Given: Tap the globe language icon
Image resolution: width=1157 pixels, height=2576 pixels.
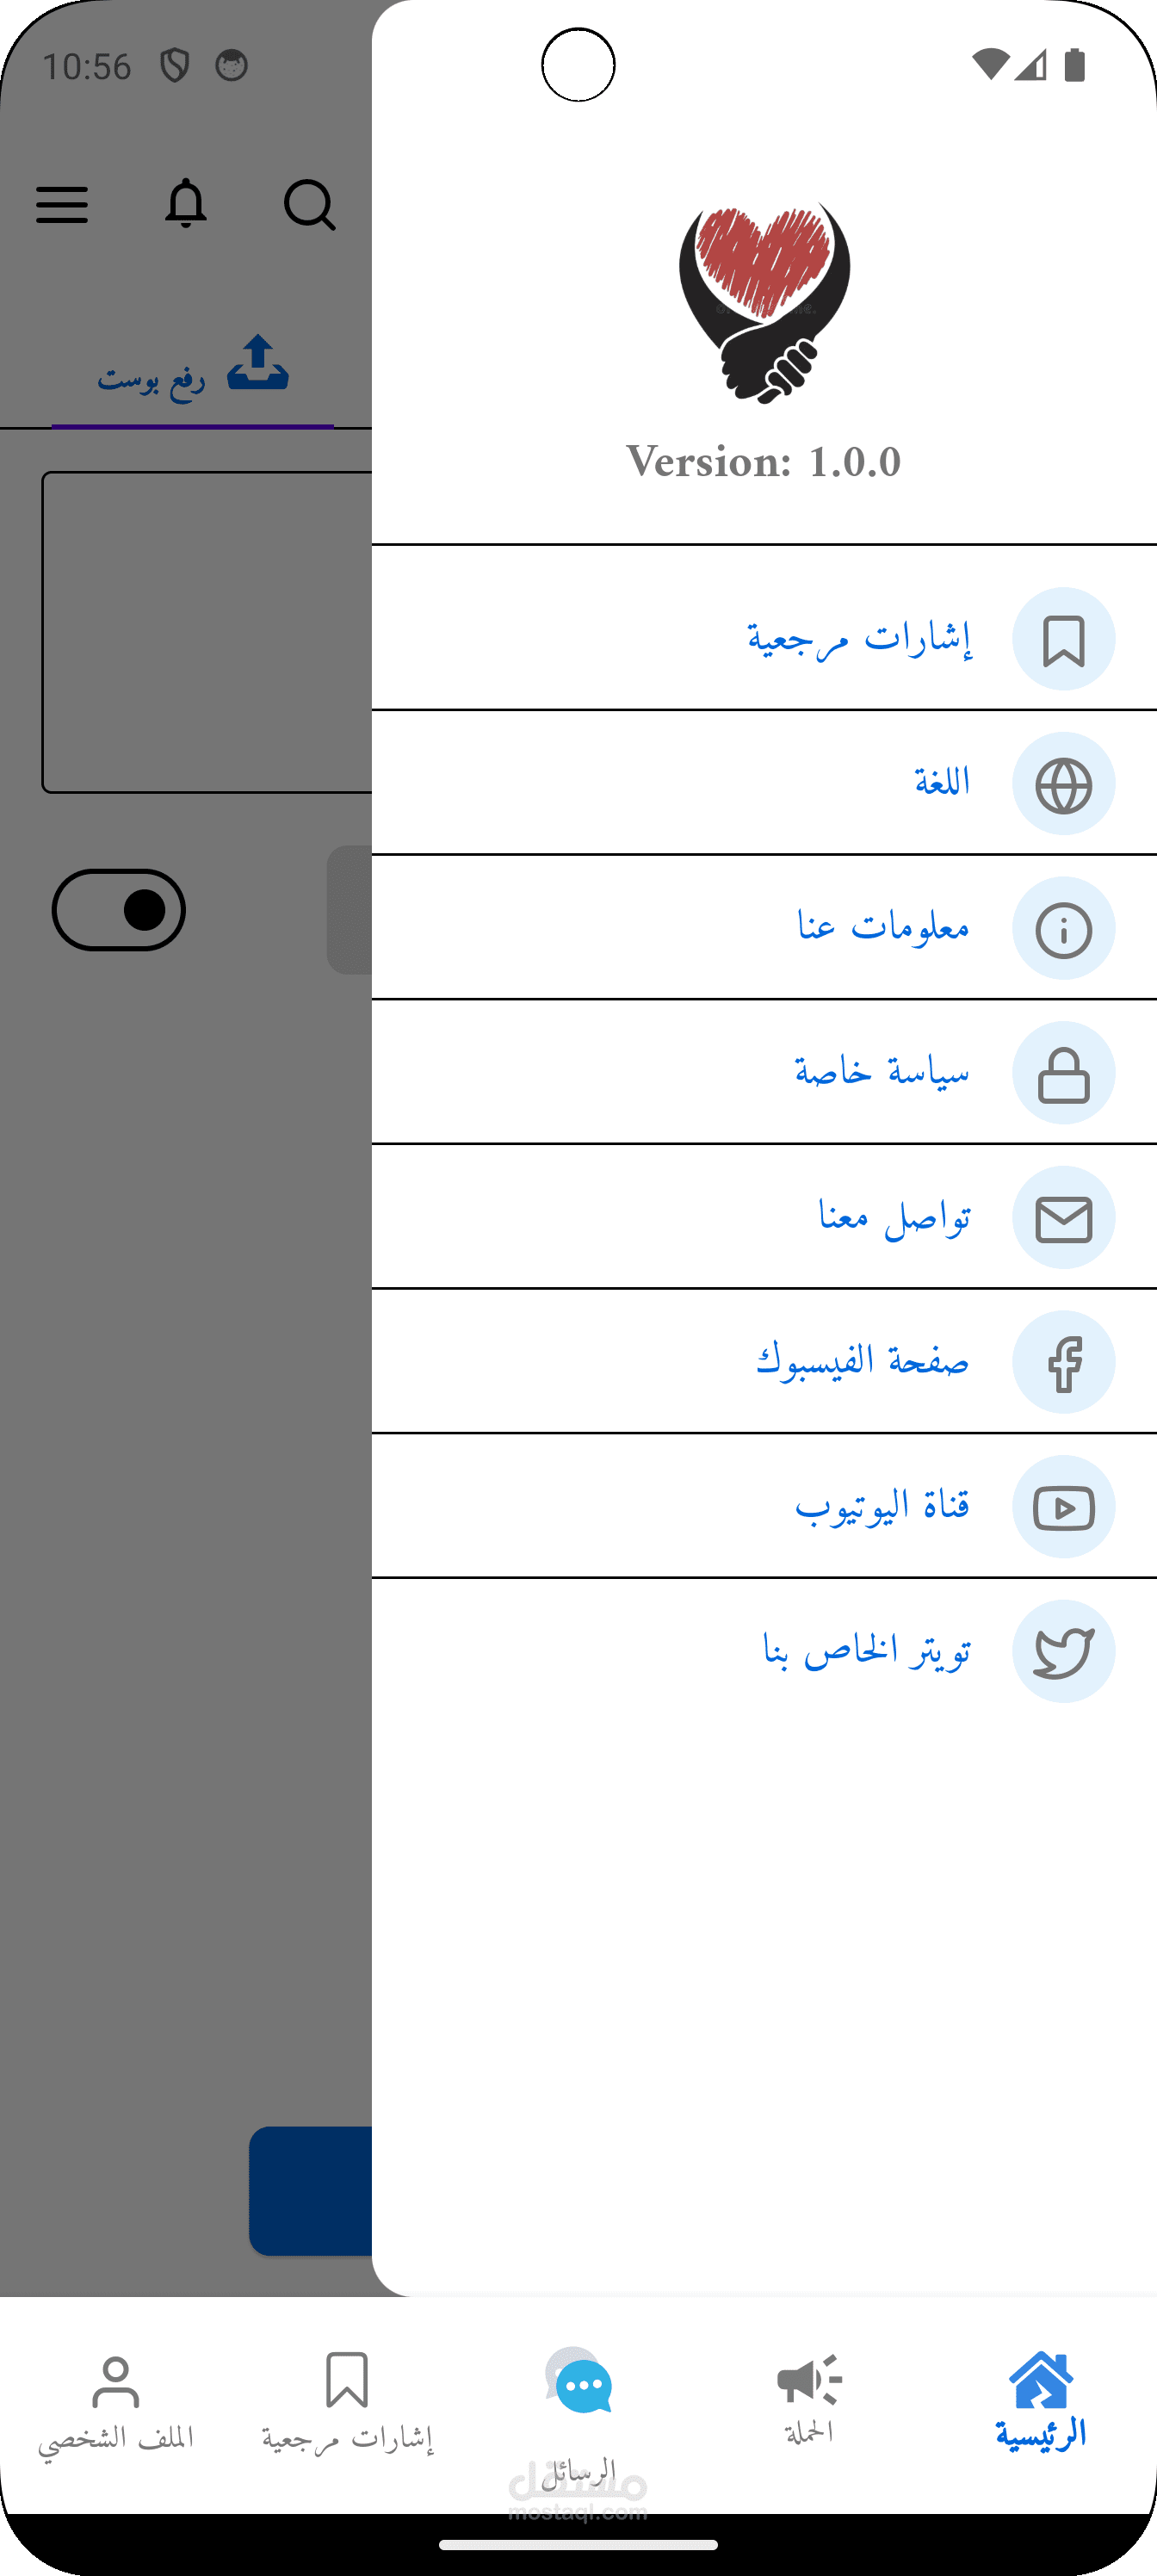Looking at the screenshot, I should (1063, 785).
